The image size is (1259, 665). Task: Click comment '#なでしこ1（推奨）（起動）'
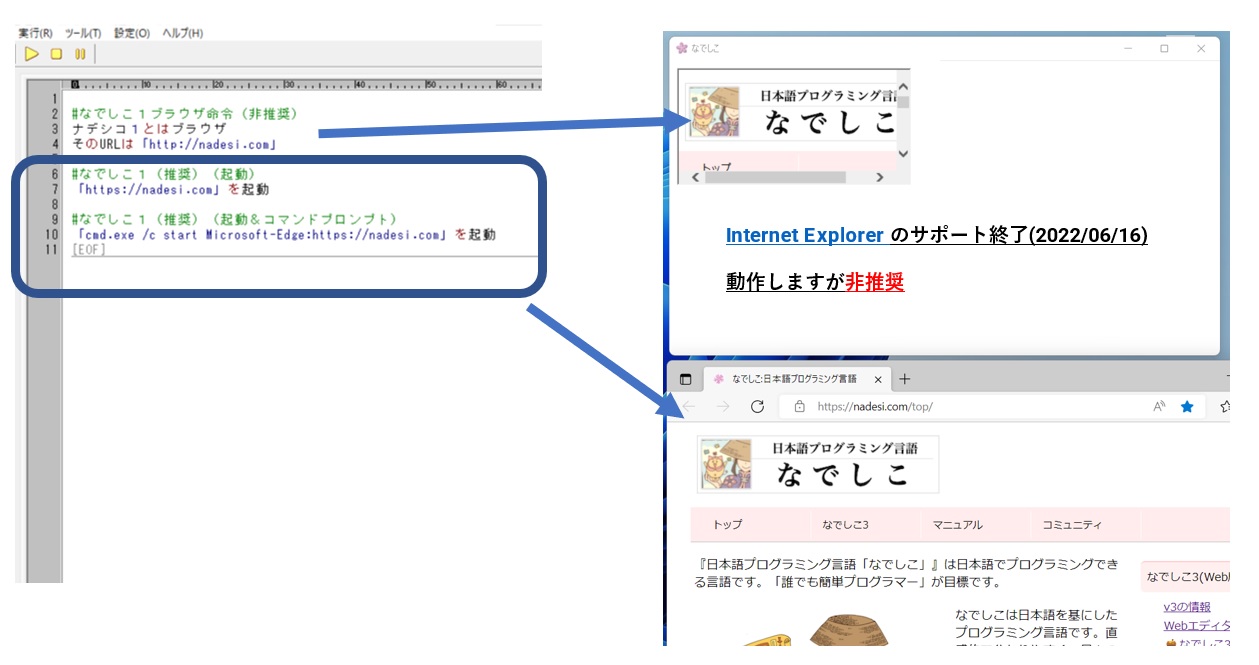tap(164, 174)
